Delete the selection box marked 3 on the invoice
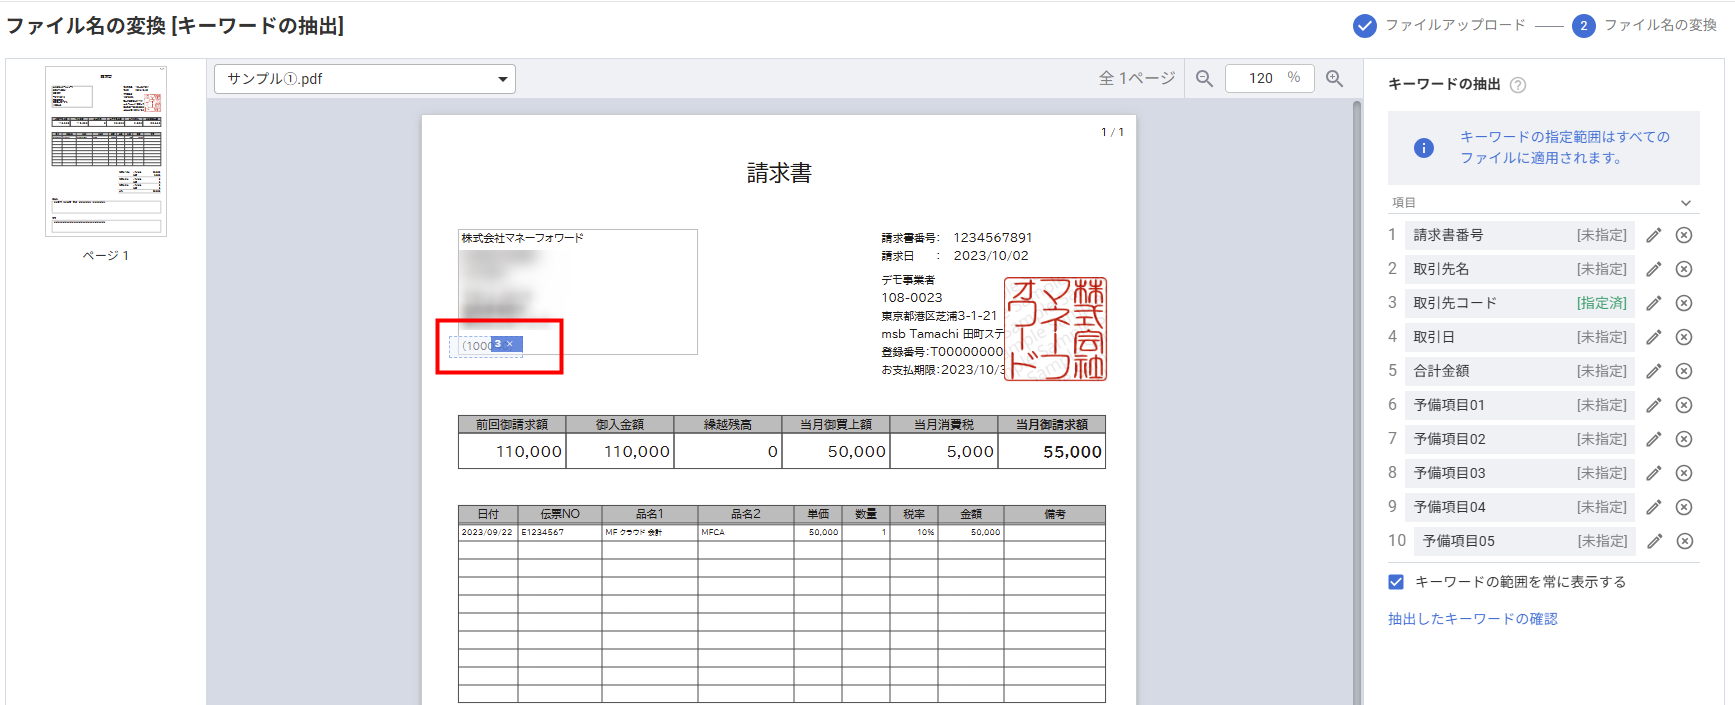Screen dimensions: 1735x705 (510, 344)
